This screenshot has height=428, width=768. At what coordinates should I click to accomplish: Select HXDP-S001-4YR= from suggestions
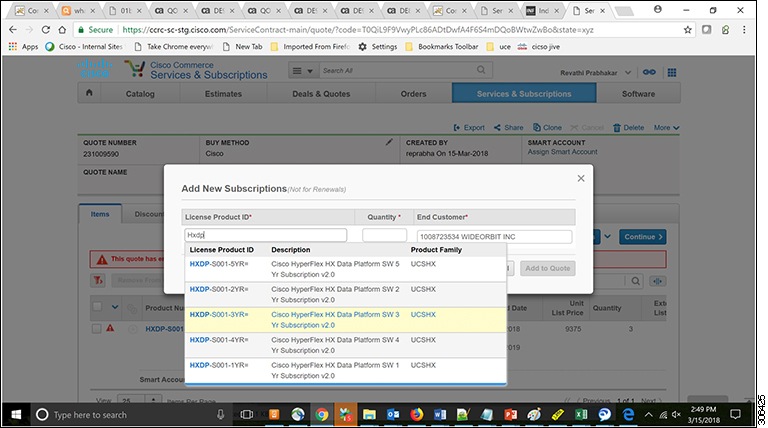point(345,345)
